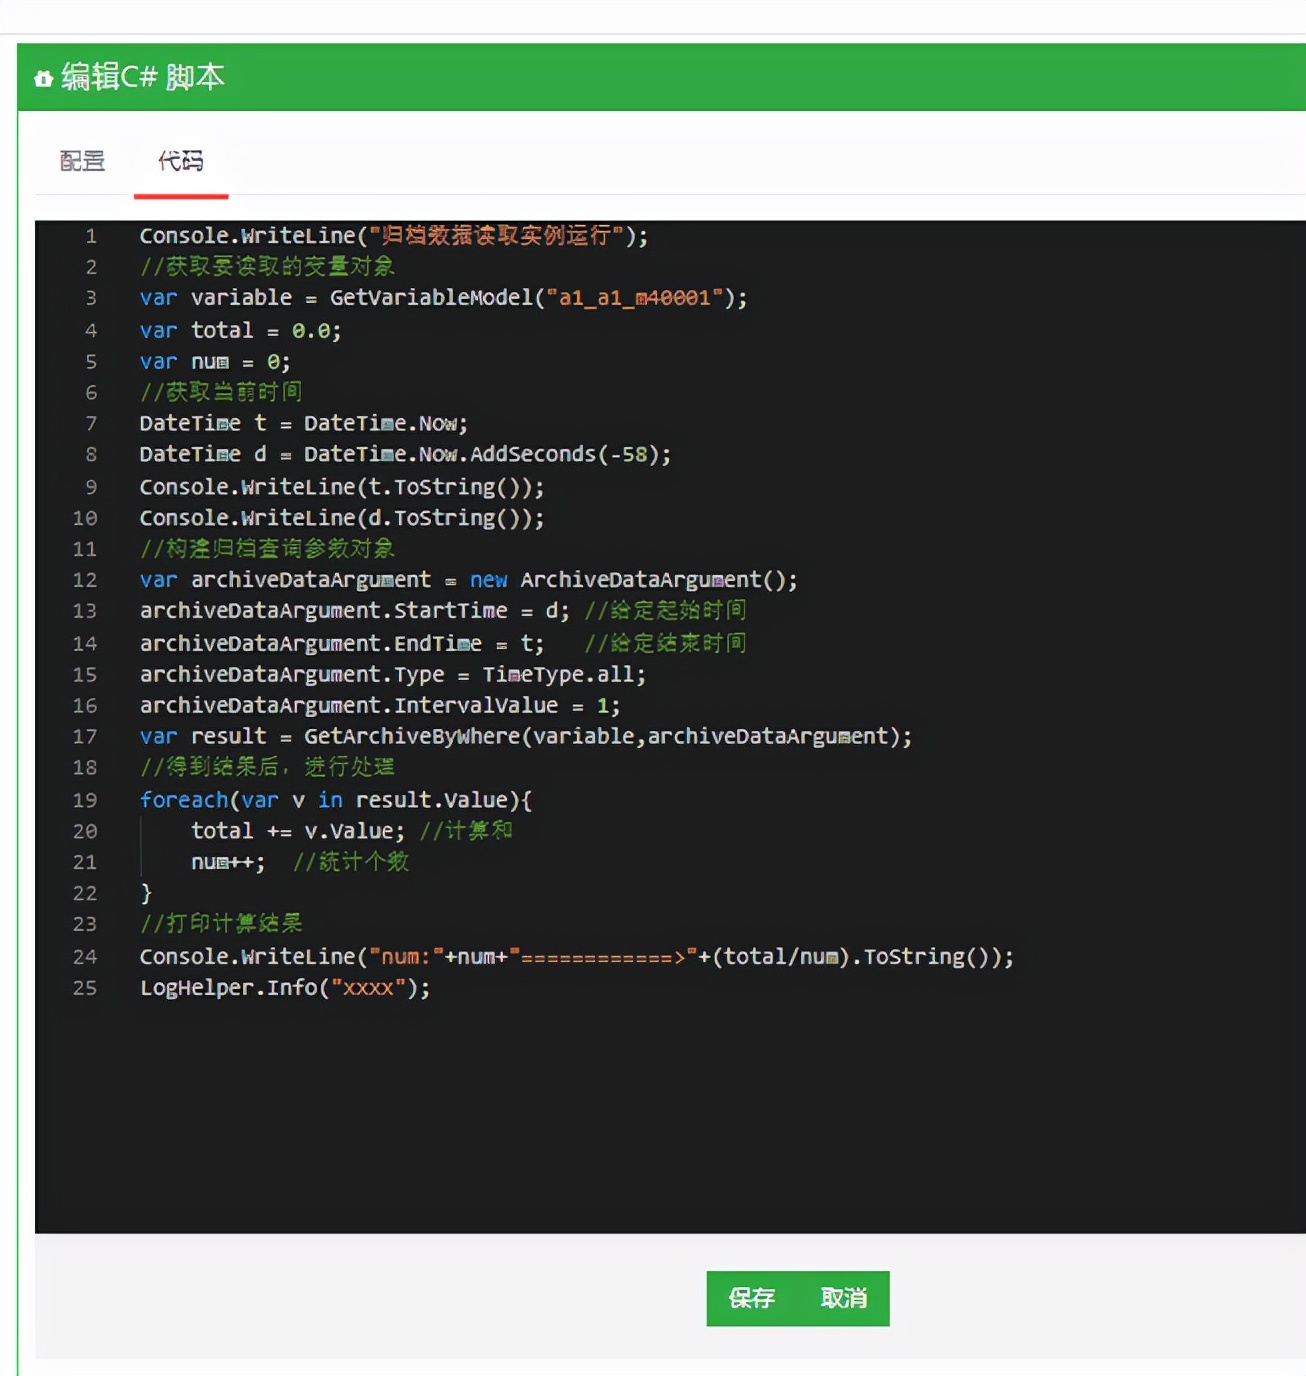Click the archiveDataArgument.EndTime = t line

pos(443,643)
